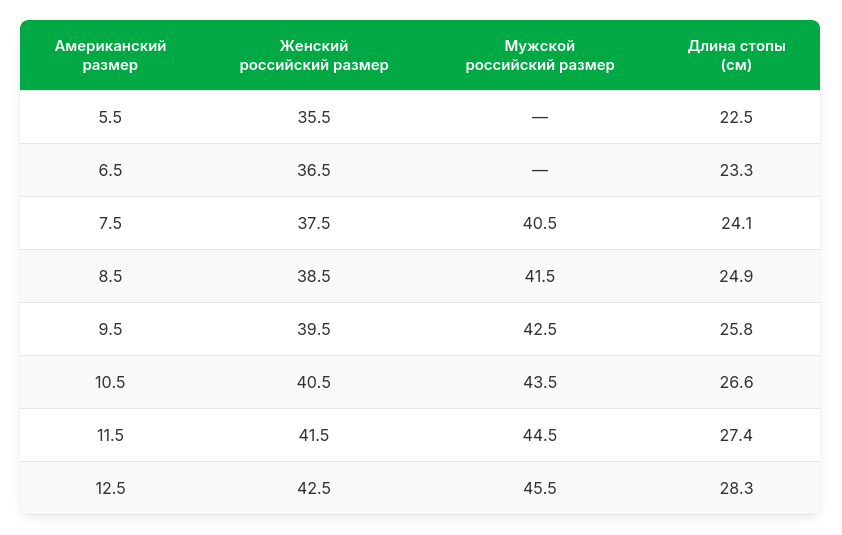
Task: Click American size 12.5 cell
Action: pos(110,488)
